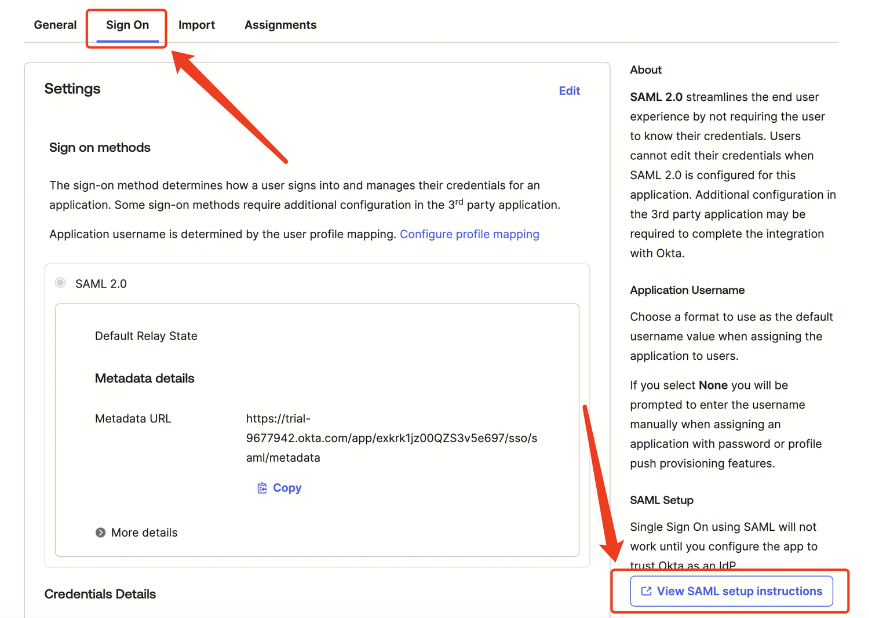The image size is (869, 618).
Task: Click the Metadata URL value text
Action: click(x=391, y=438)
